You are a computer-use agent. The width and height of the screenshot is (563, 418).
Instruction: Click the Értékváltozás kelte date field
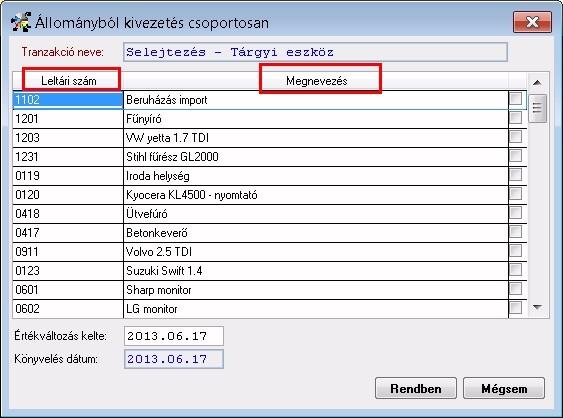(x=174, y=336)
